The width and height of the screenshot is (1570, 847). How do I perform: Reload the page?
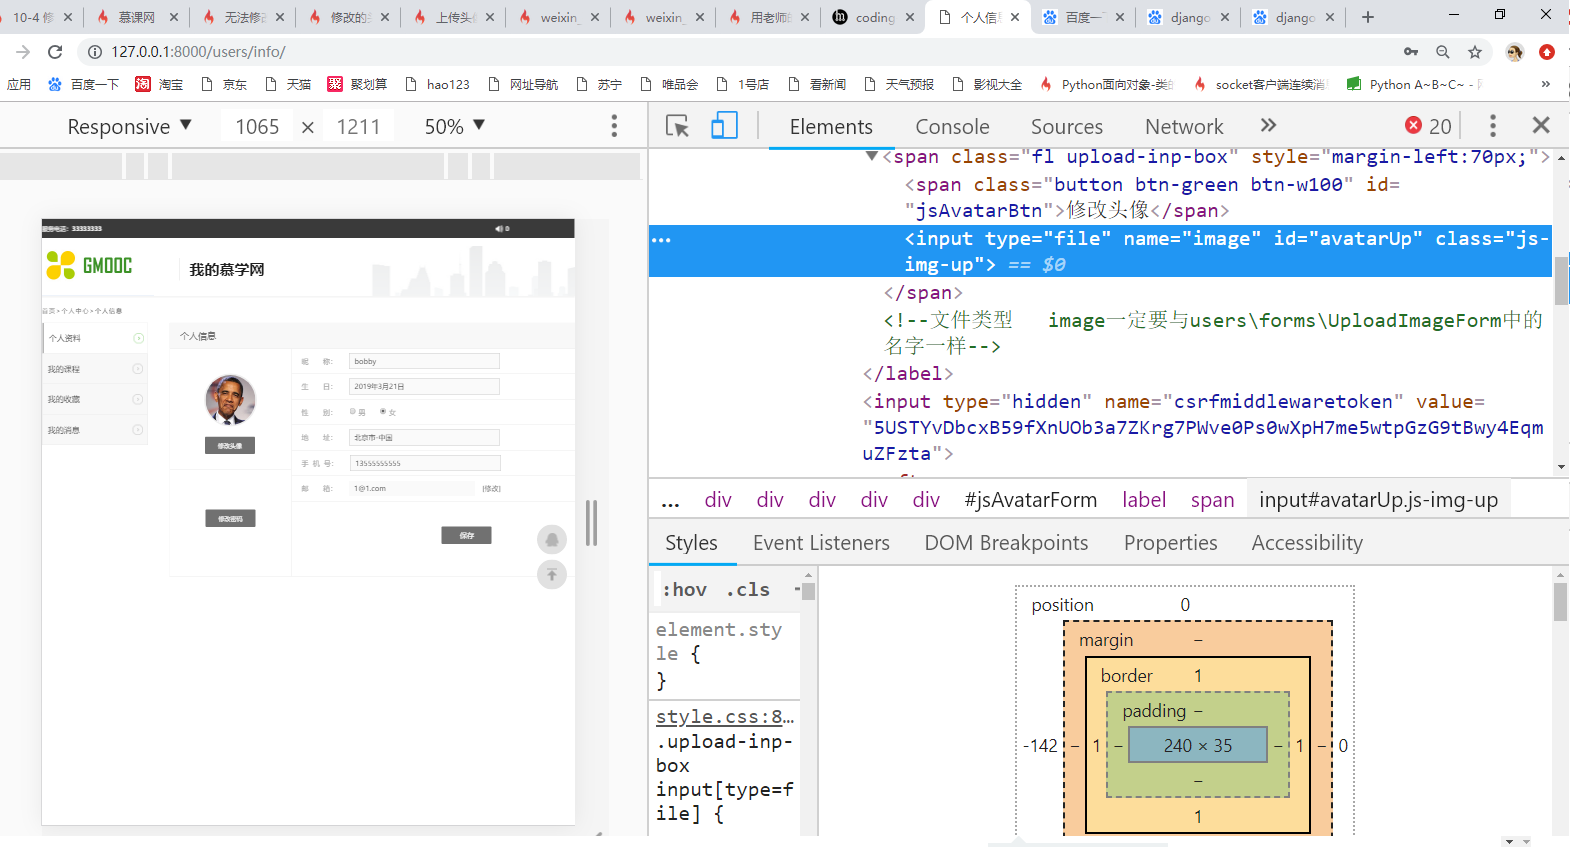pyautogui.click(x=55, y=52)
